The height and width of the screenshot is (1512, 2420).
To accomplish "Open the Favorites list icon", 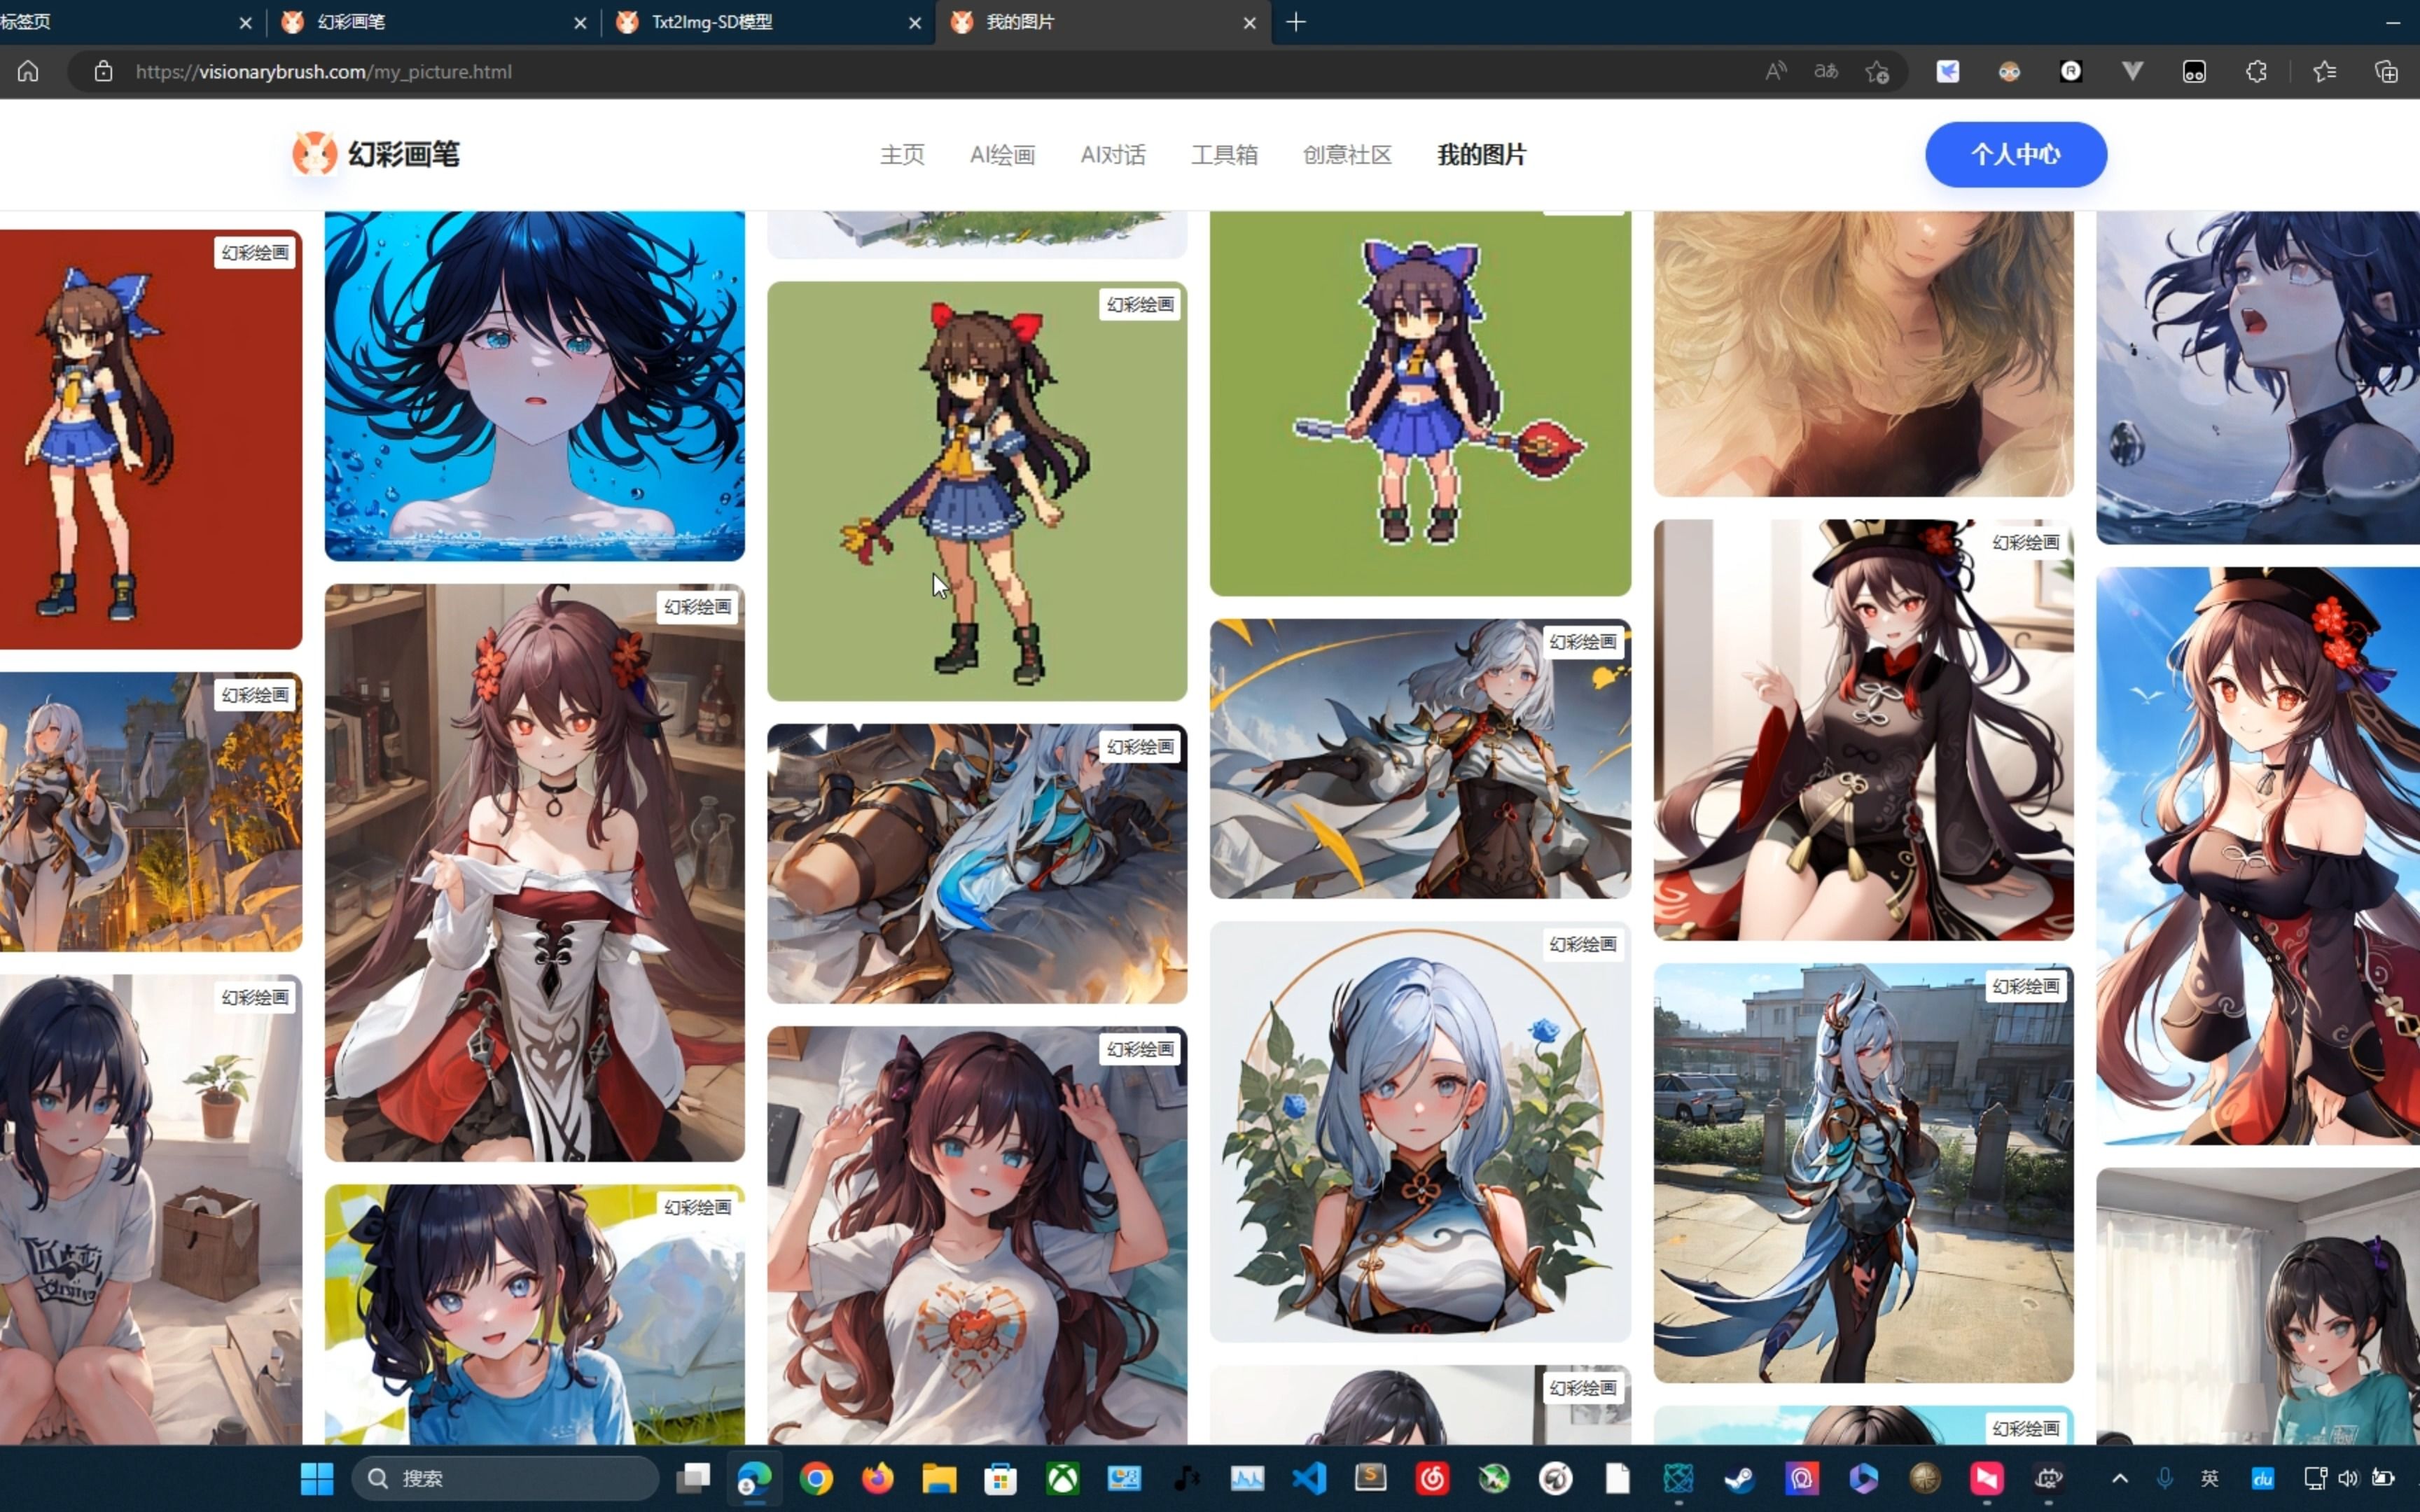I will coord(2325,71).
